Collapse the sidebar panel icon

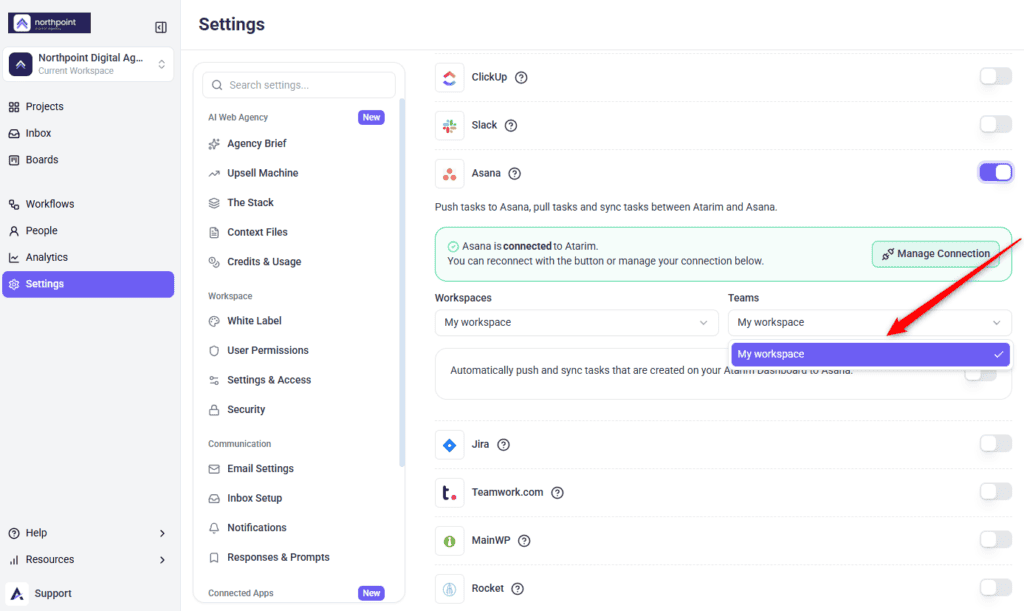click(x=161, y=27)
